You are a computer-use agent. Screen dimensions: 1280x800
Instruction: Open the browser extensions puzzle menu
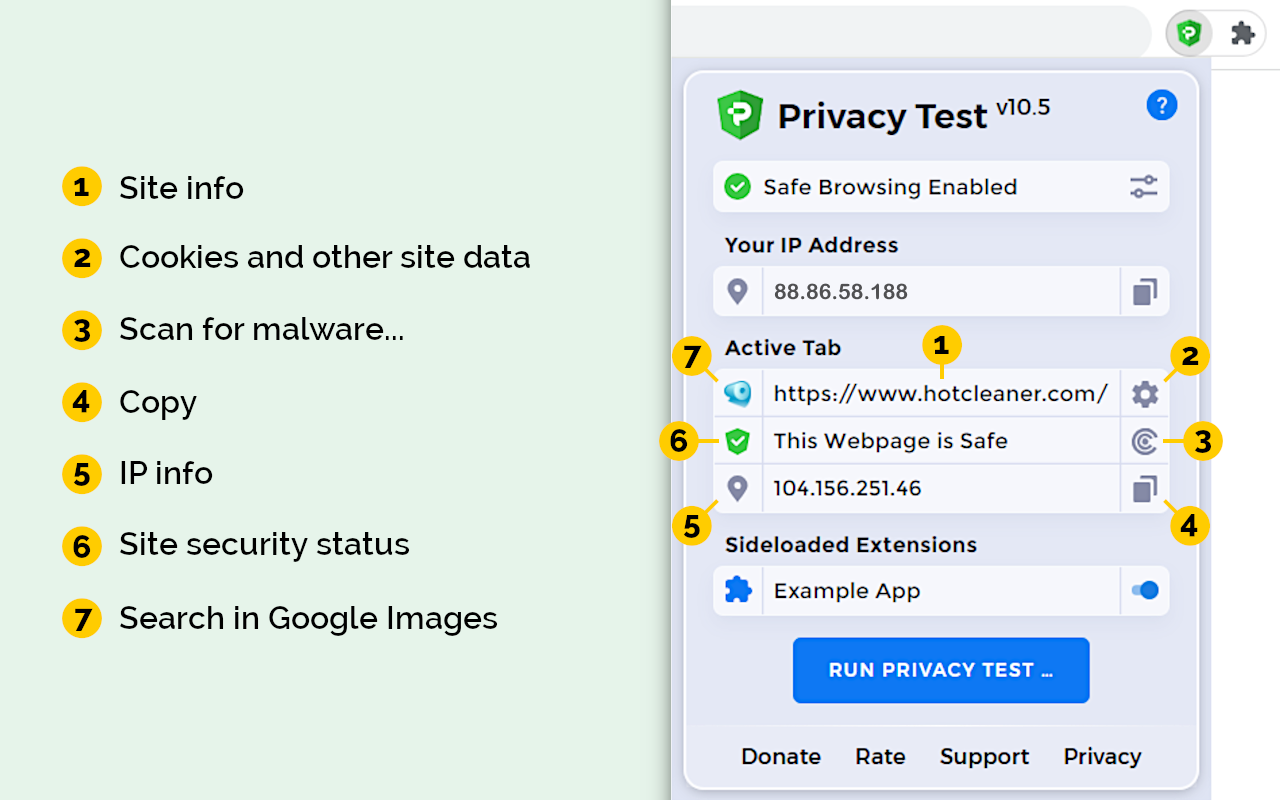click(x=1242, y=32)
